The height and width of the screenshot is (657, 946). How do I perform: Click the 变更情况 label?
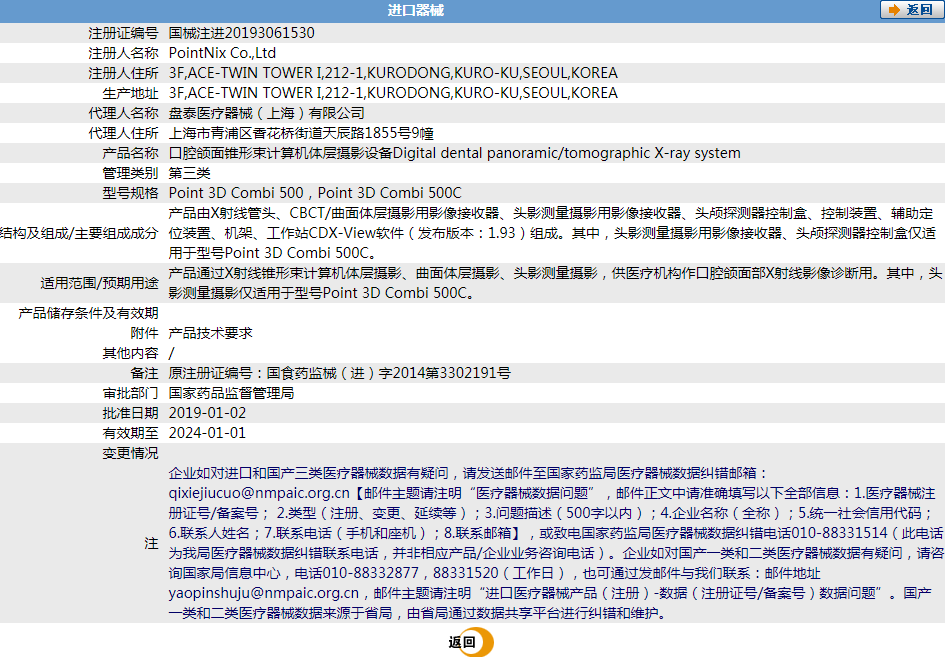[x=130, y=452]
